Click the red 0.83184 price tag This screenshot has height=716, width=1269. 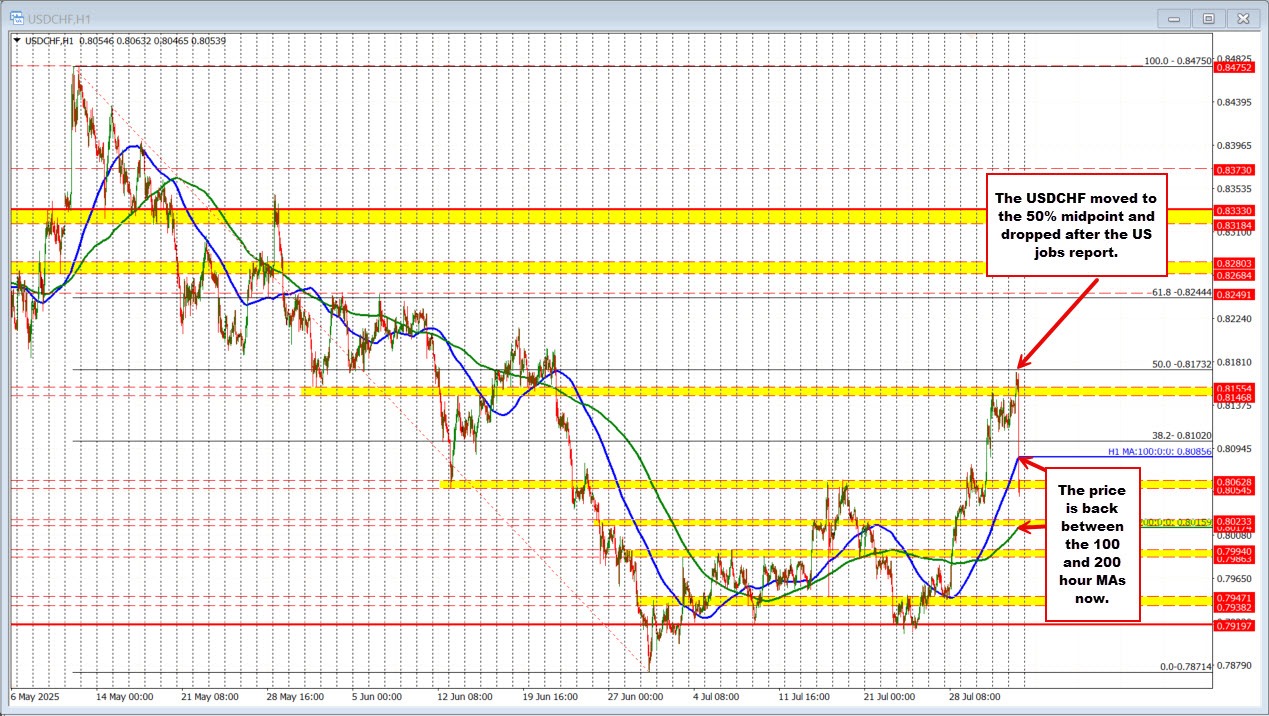[x=1235, y=226]
